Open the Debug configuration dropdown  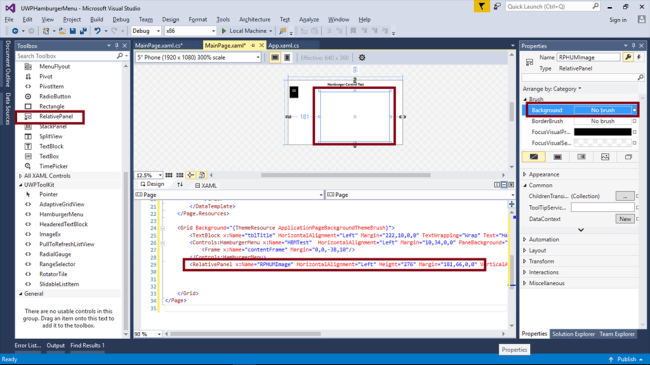(x=146, y=31)
